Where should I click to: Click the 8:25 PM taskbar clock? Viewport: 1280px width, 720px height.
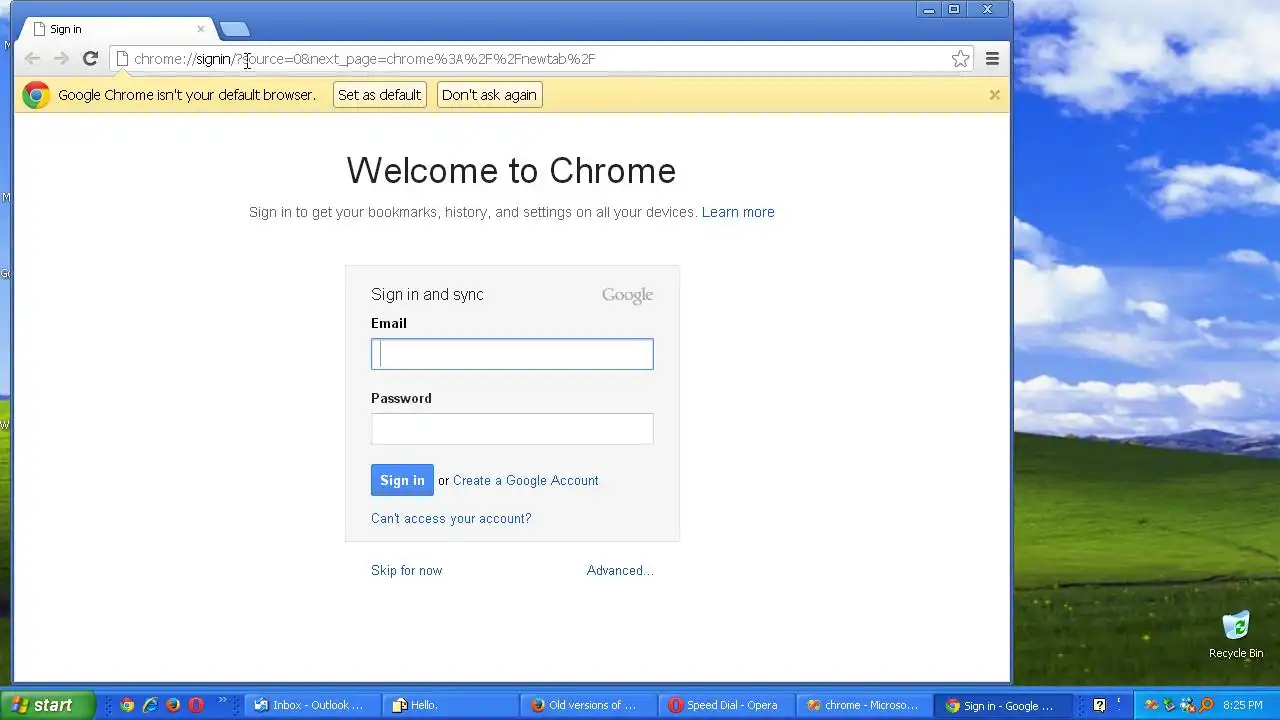tap(1243, 705)
